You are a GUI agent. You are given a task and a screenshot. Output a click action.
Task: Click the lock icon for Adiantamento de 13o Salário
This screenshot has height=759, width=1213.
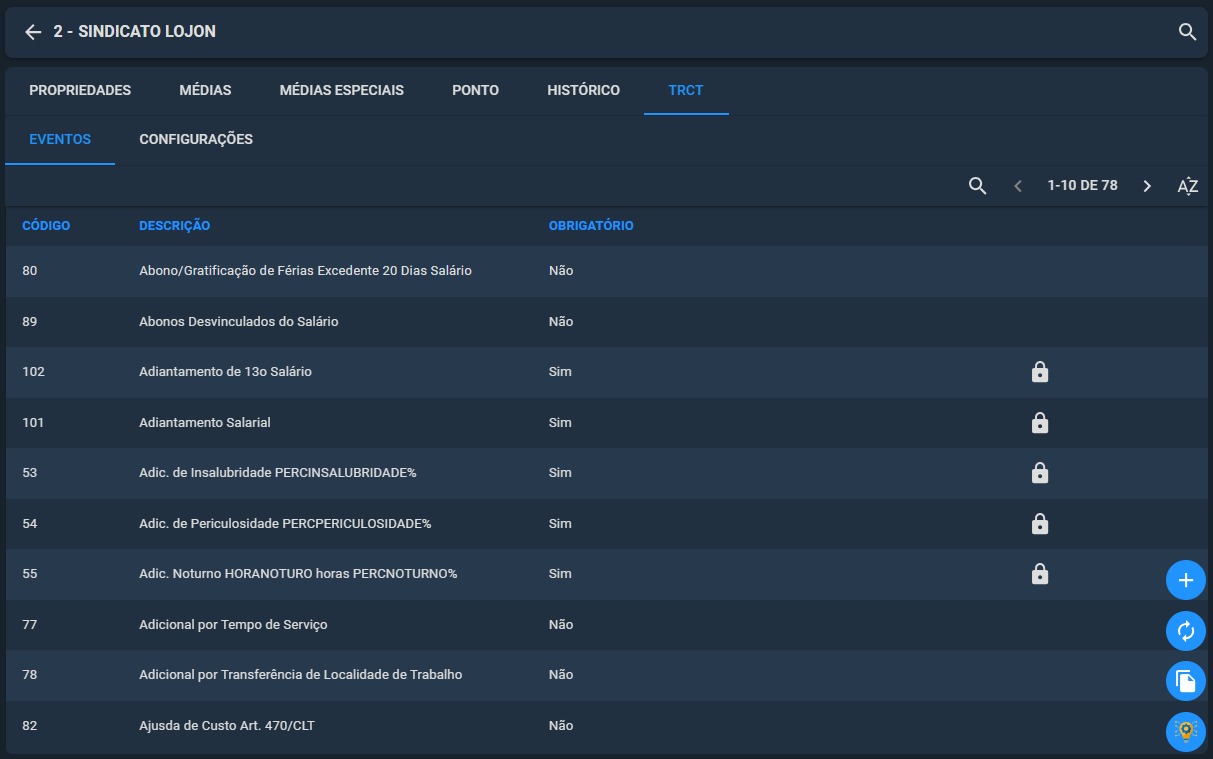click(x=1040, y=372)
